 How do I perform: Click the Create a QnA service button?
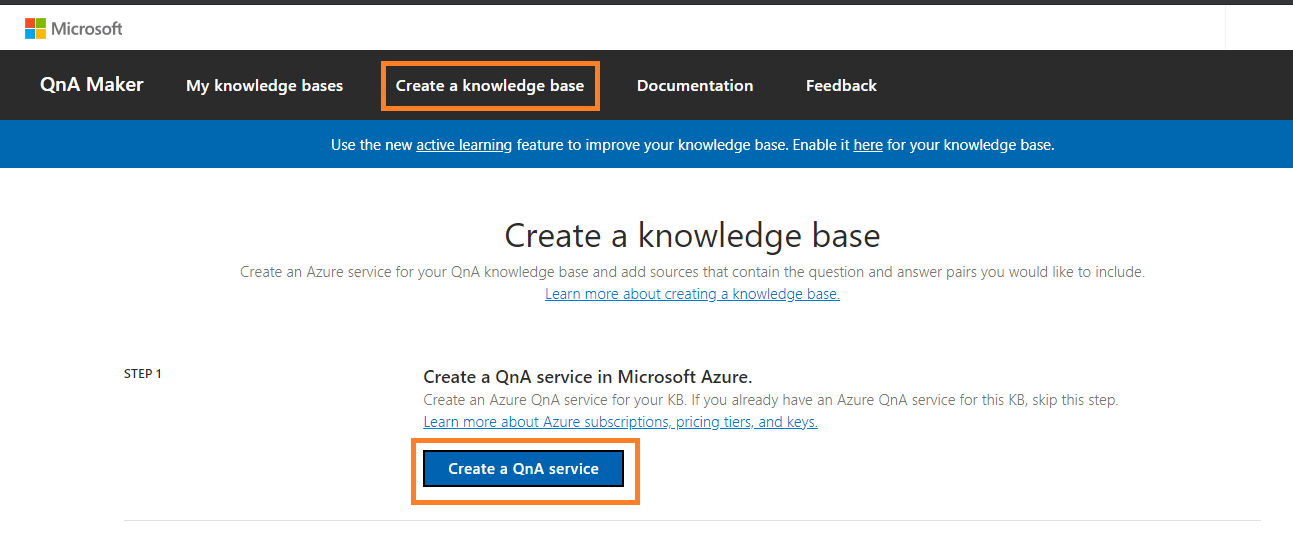click(523, 468)
